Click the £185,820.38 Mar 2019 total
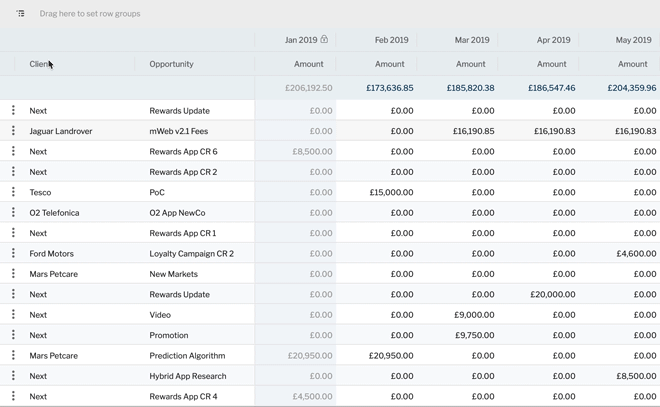 coord(471,88)
